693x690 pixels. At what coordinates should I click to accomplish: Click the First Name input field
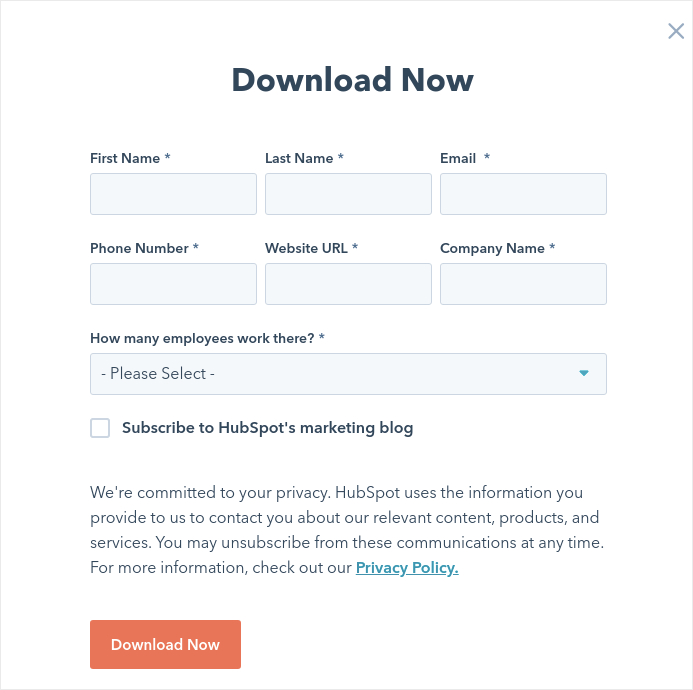click(x=173, y=194)
